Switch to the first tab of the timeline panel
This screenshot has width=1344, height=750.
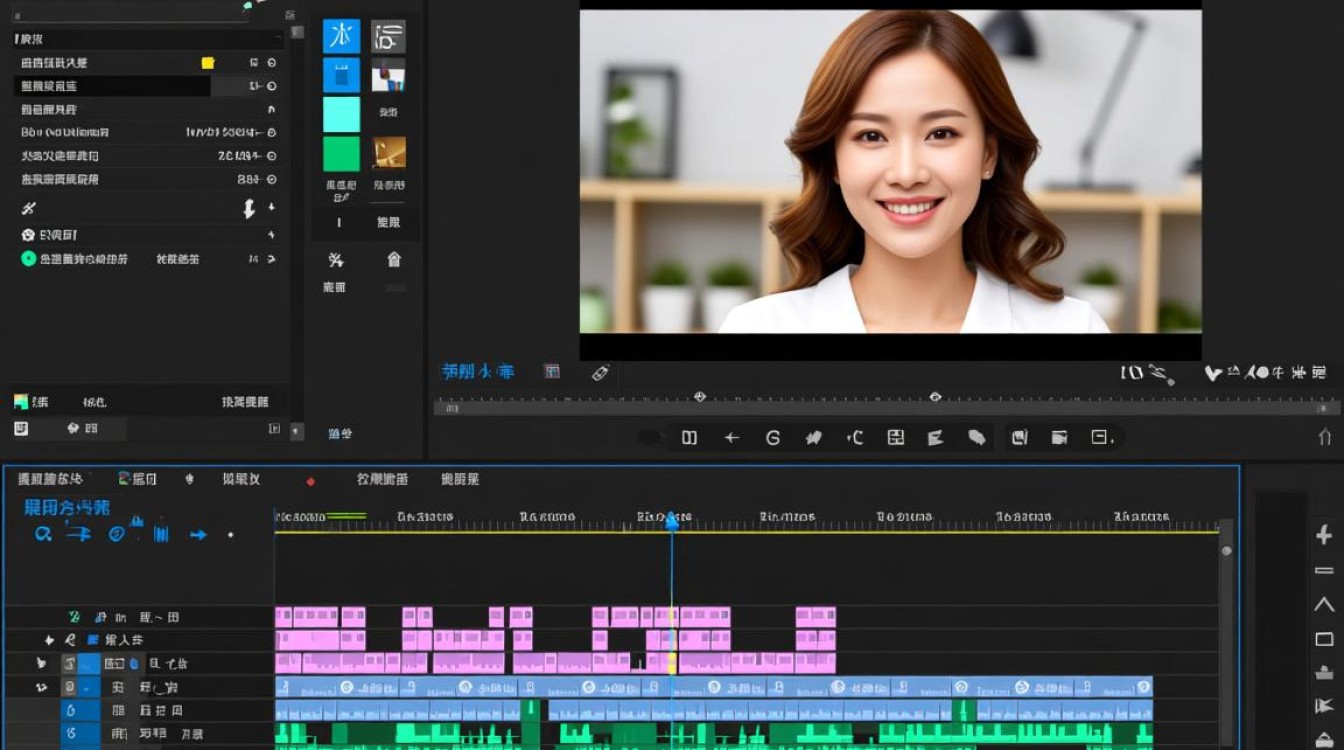[x=50, y=479]
